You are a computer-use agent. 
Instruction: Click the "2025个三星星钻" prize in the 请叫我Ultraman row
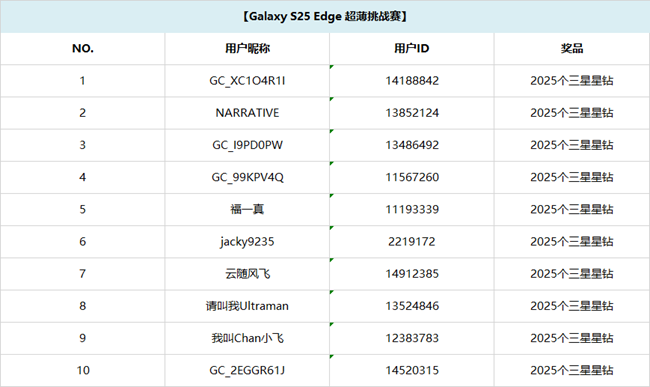tap(572, 306)
